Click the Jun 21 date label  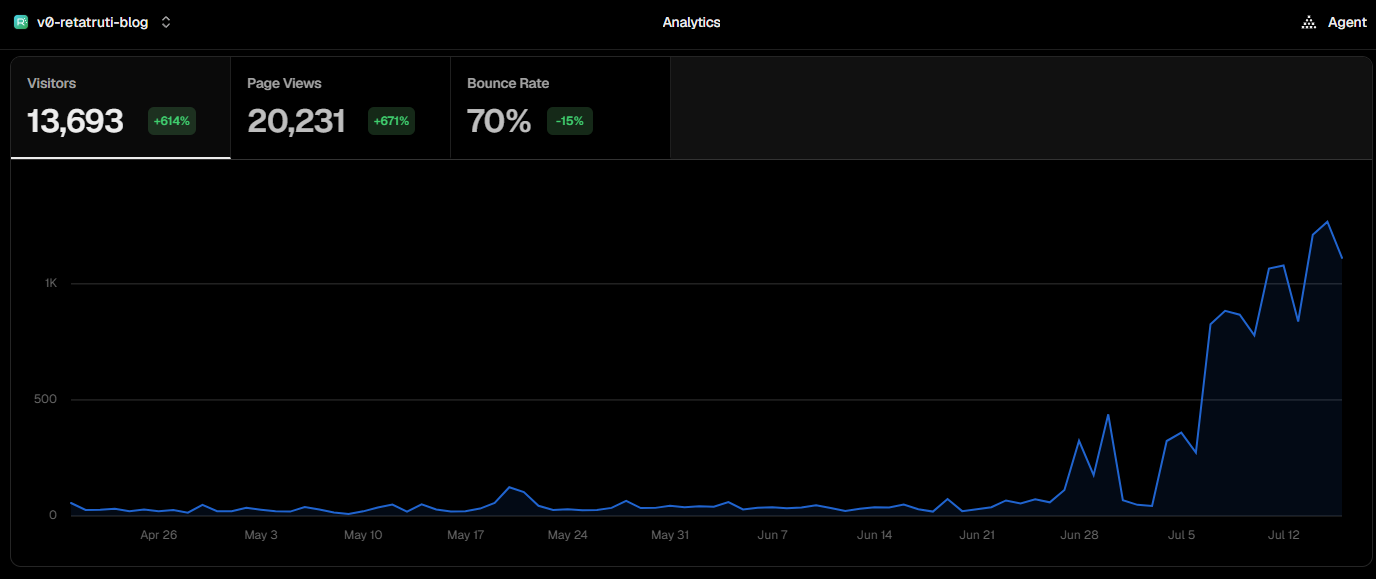coord(977,535)
